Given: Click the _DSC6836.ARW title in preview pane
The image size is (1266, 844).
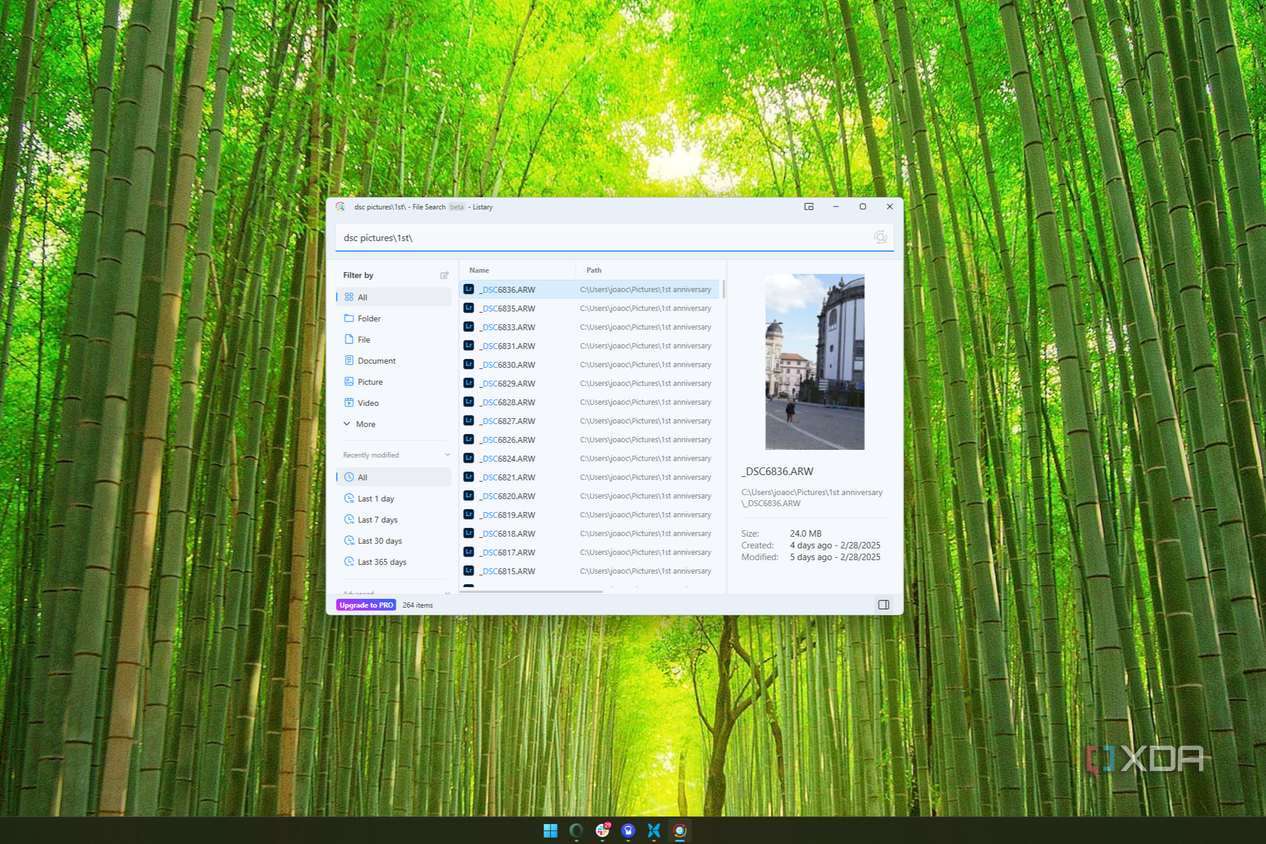Looking at the screenshot, I should [x=777, y=471].
